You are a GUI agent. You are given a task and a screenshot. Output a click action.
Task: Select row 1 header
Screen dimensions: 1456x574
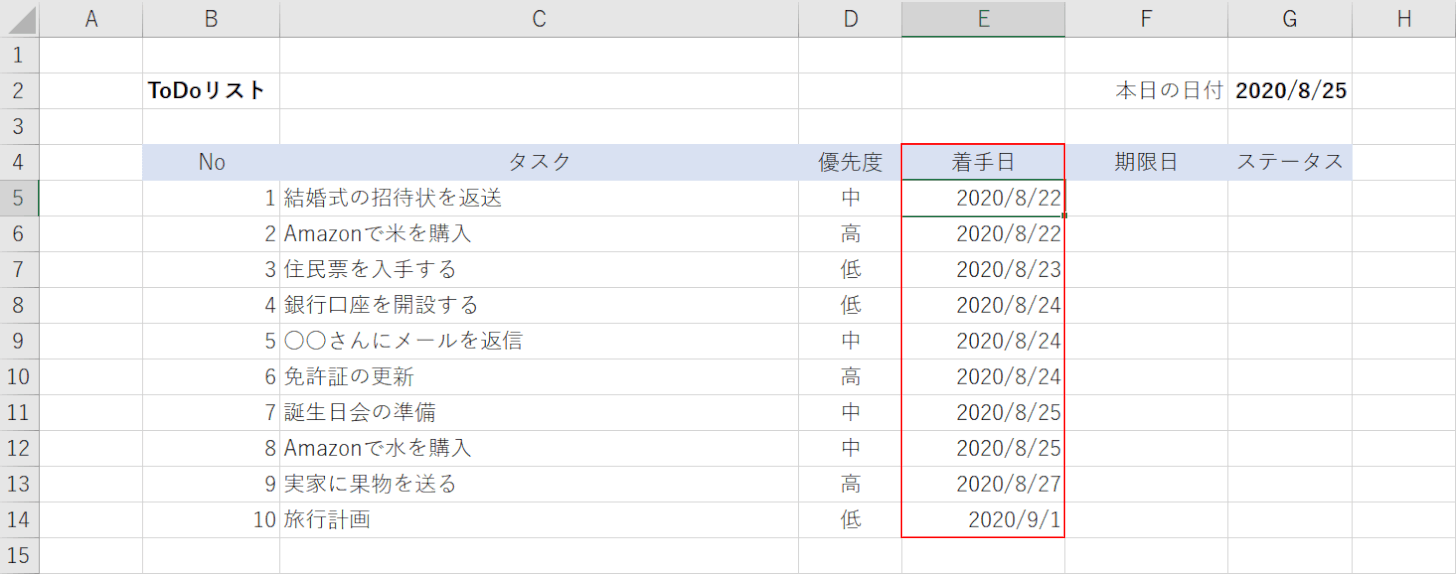[x=20, y=55]
